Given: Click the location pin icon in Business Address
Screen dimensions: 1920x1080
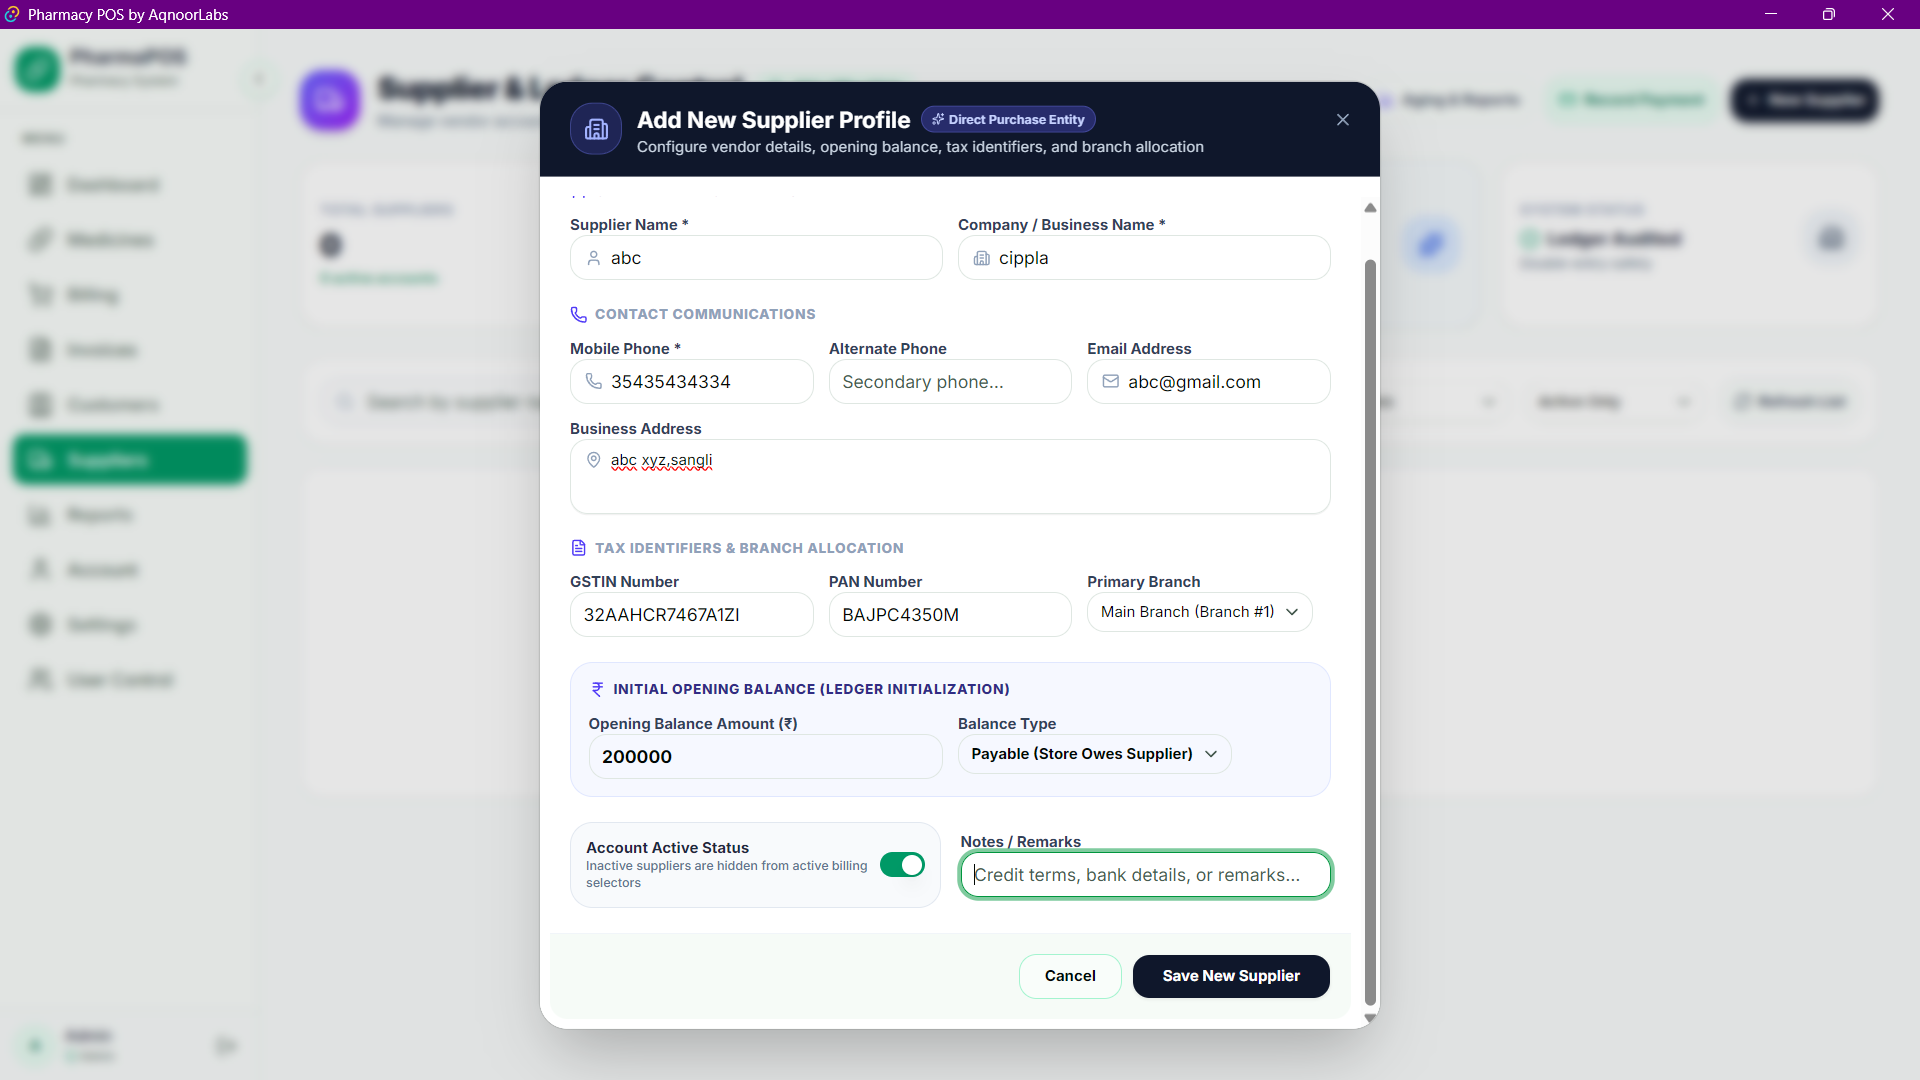Looking at the screenshot, I should (593, 460).
